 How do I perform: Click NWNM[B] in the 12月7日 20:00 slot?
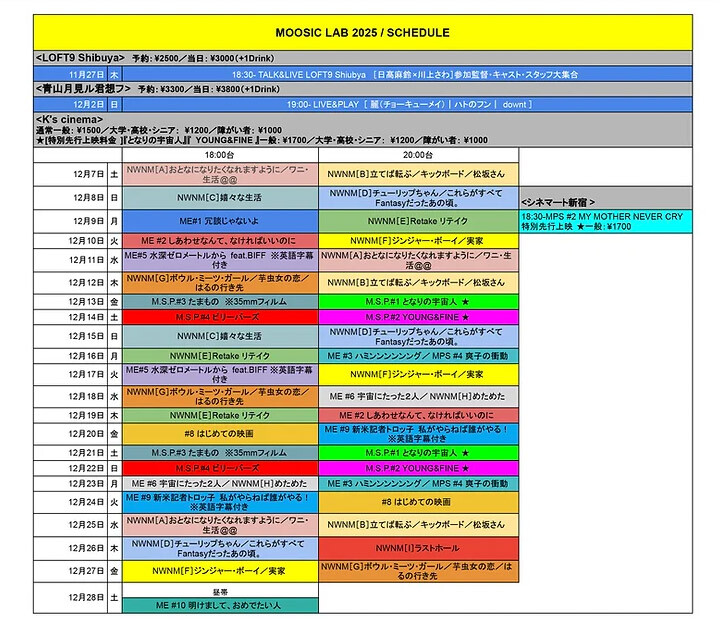(x=418, y=174)
